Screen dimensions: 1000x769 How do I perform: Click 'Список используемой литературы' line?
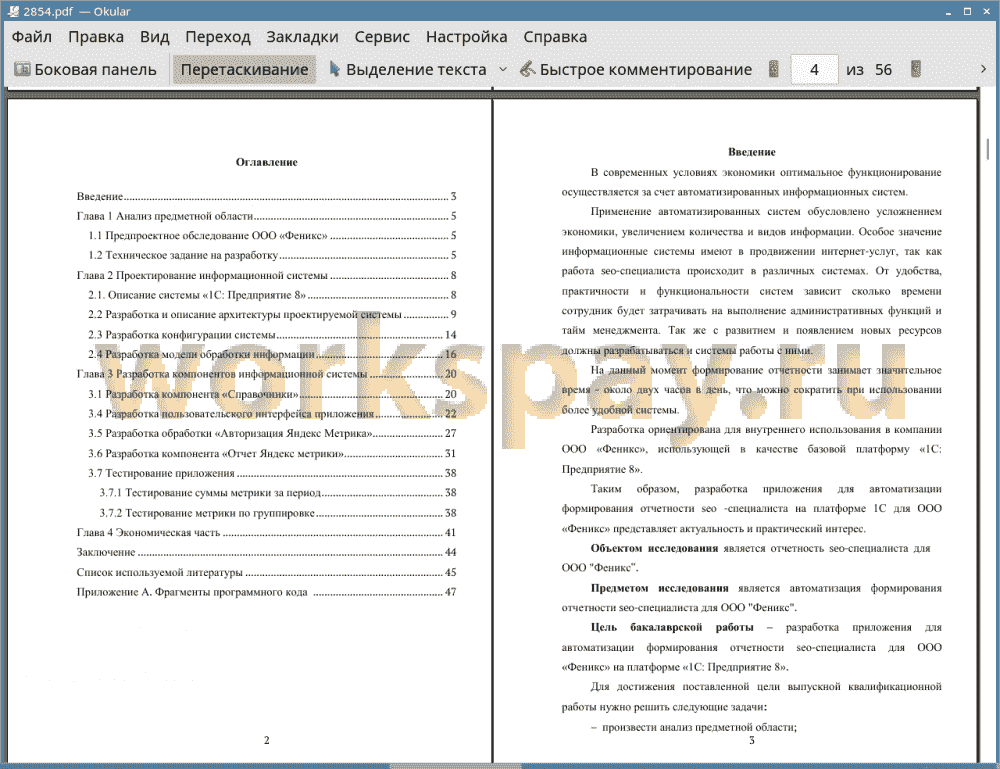pyautogui.click(x=267, y=573)
